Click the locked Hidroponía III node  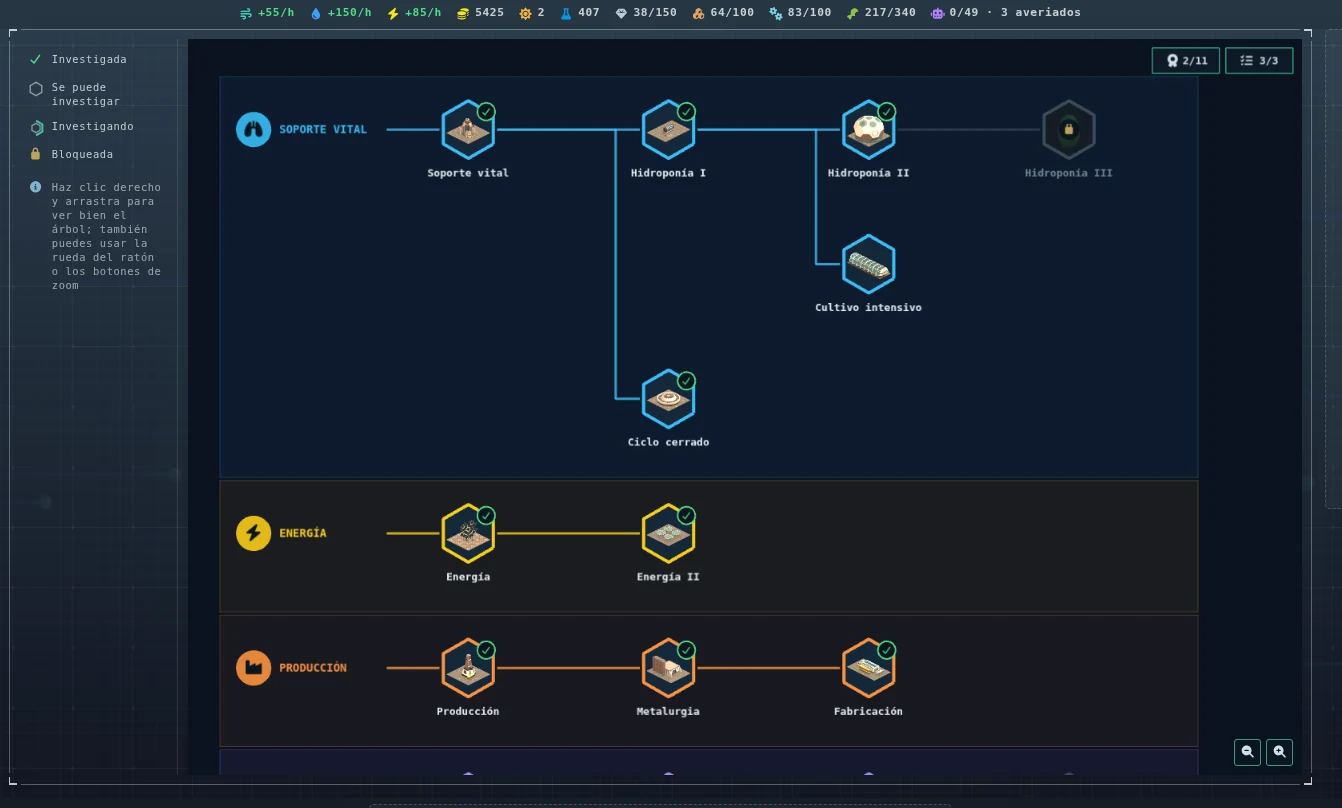point(1068,130)
